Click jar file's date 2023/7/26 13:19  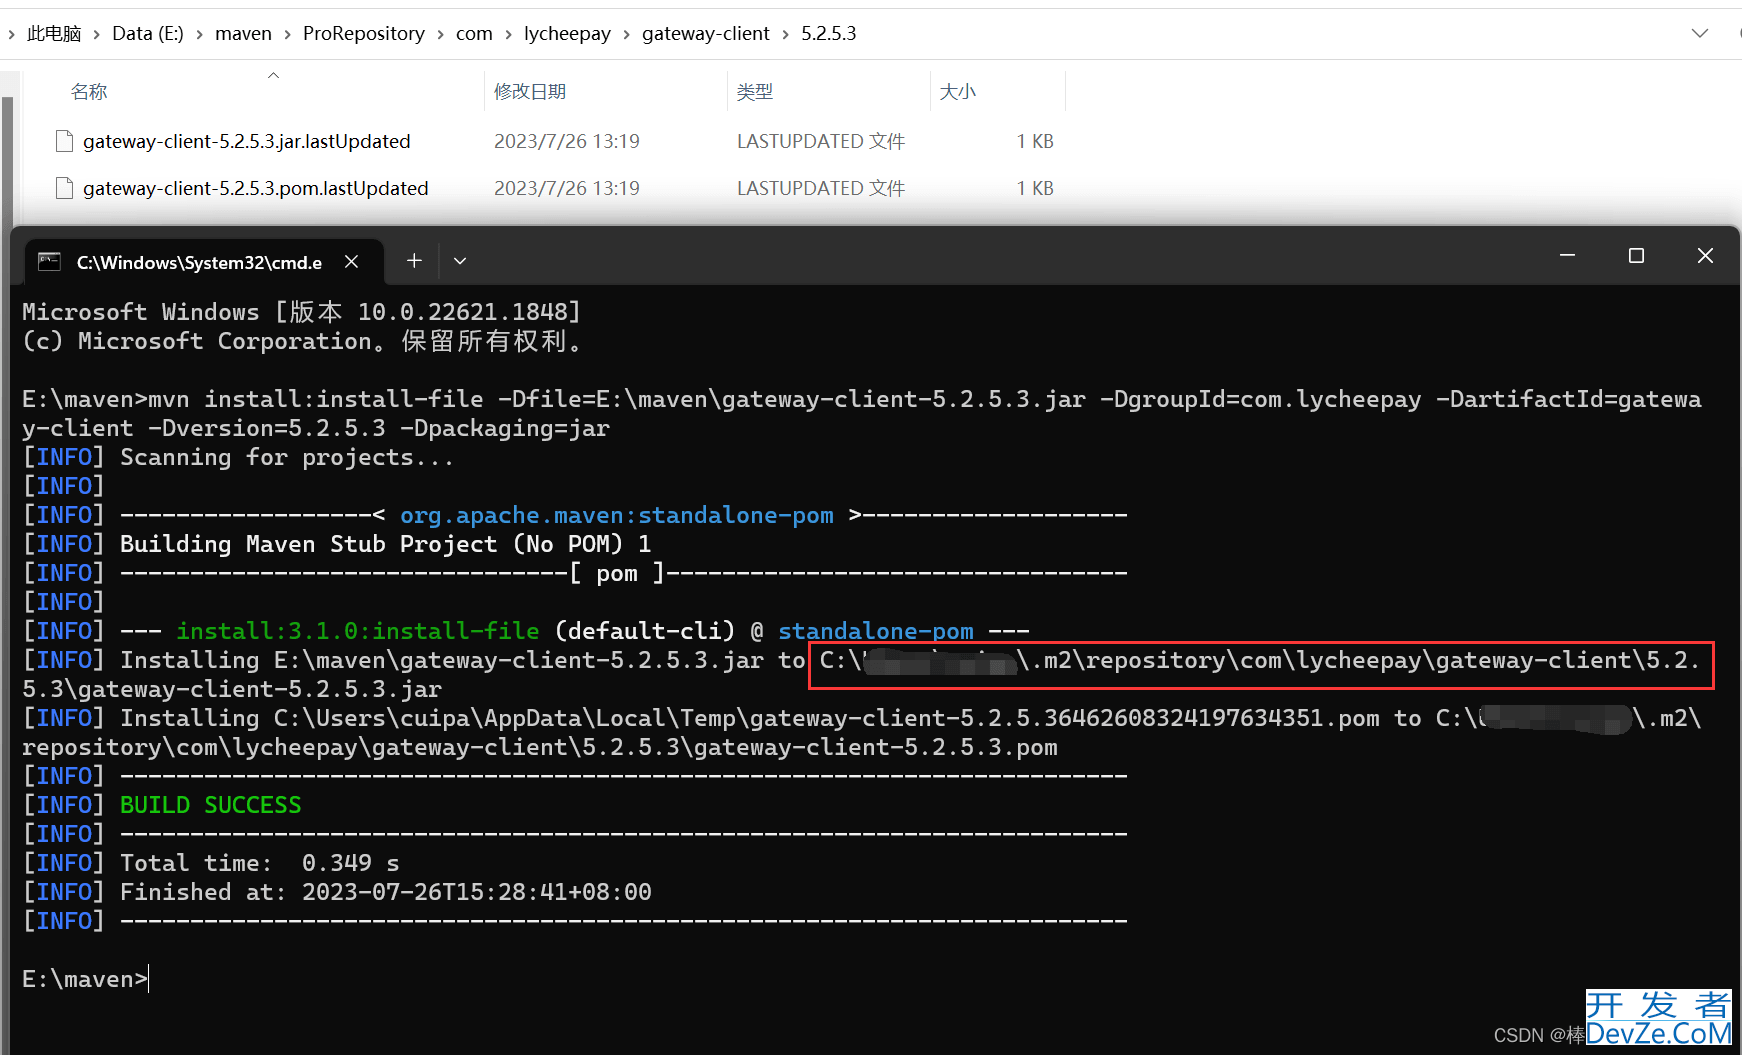click(x=567, y=141)
